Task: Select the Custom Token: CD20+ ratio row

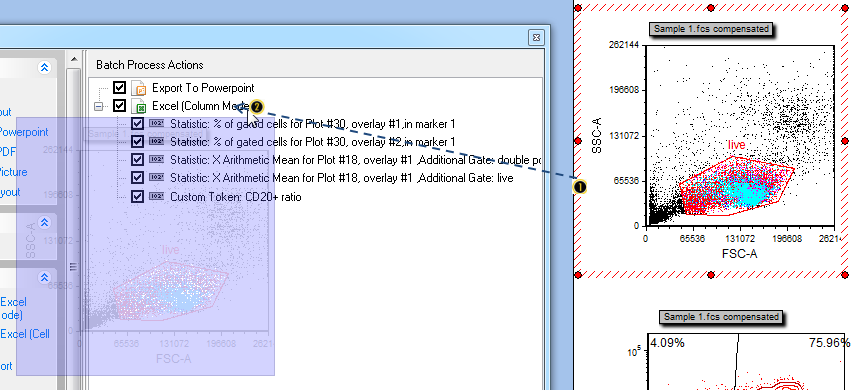Action: 236,197
